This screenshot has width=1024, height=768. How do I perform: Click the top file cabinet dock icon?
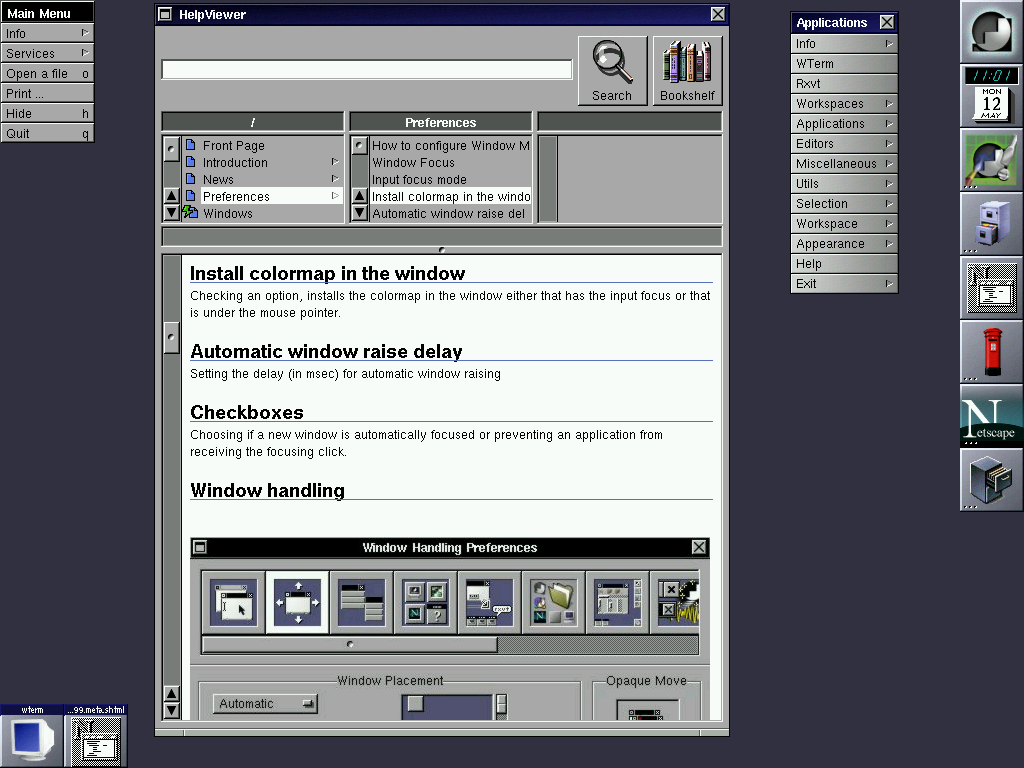click(991, 223)
